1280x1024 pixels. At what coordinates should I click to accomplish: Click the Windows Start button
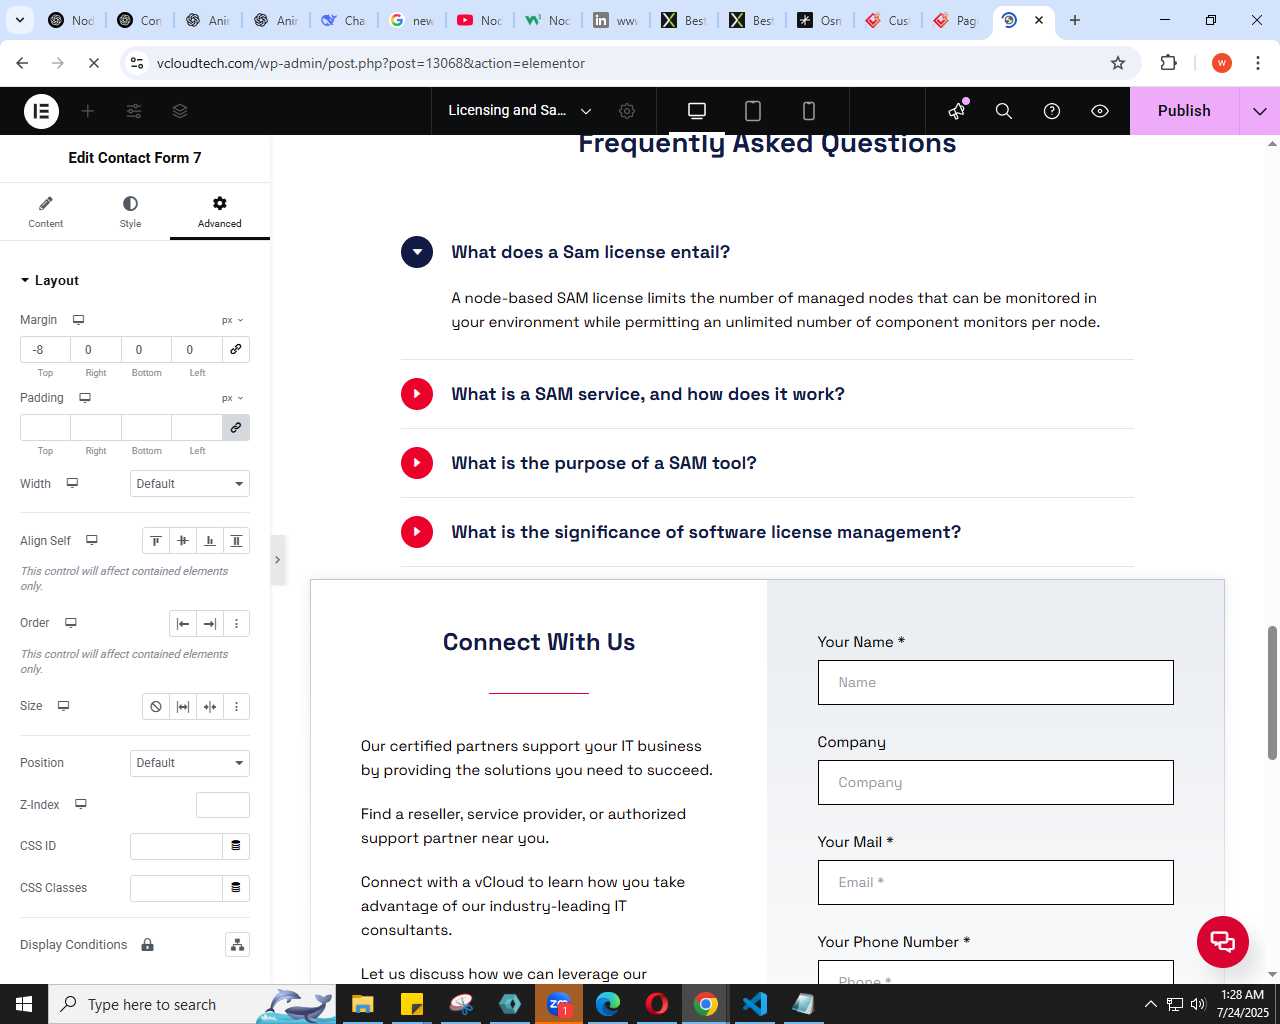pos(24,1004)
